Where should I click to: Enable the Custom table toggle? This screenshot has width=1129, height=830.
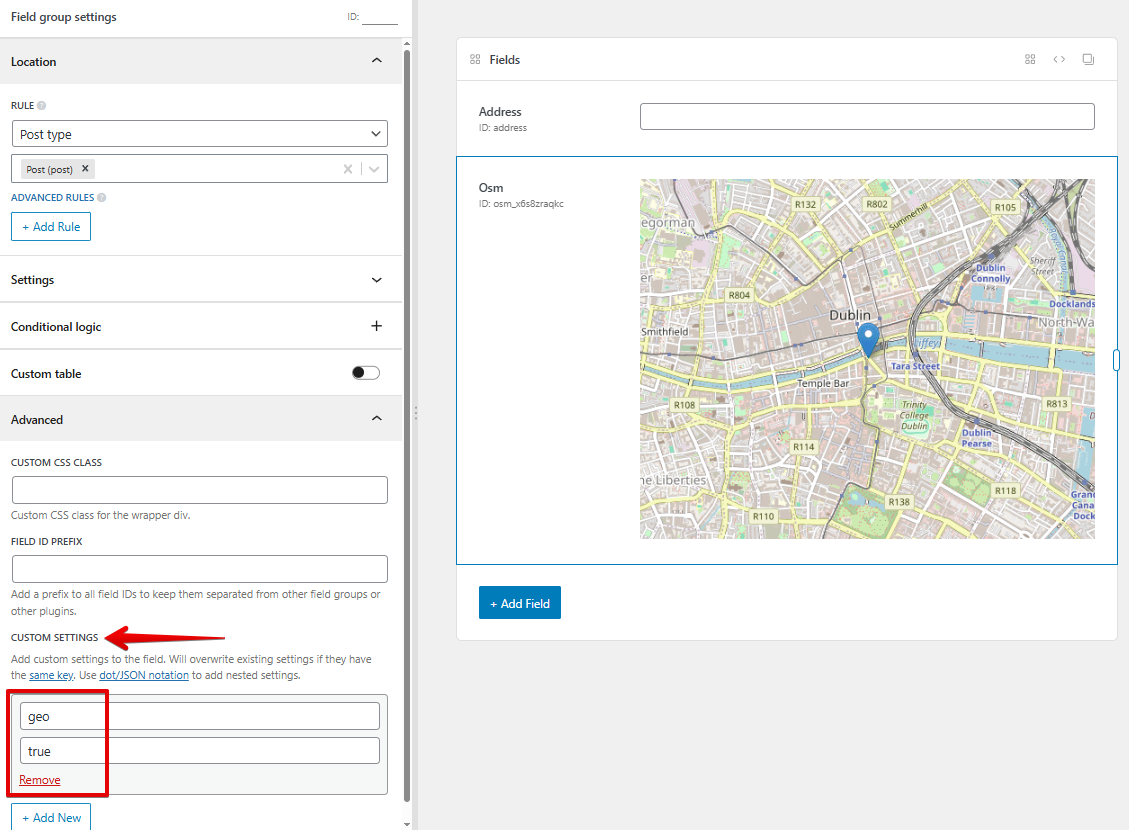tap(366, 371)
